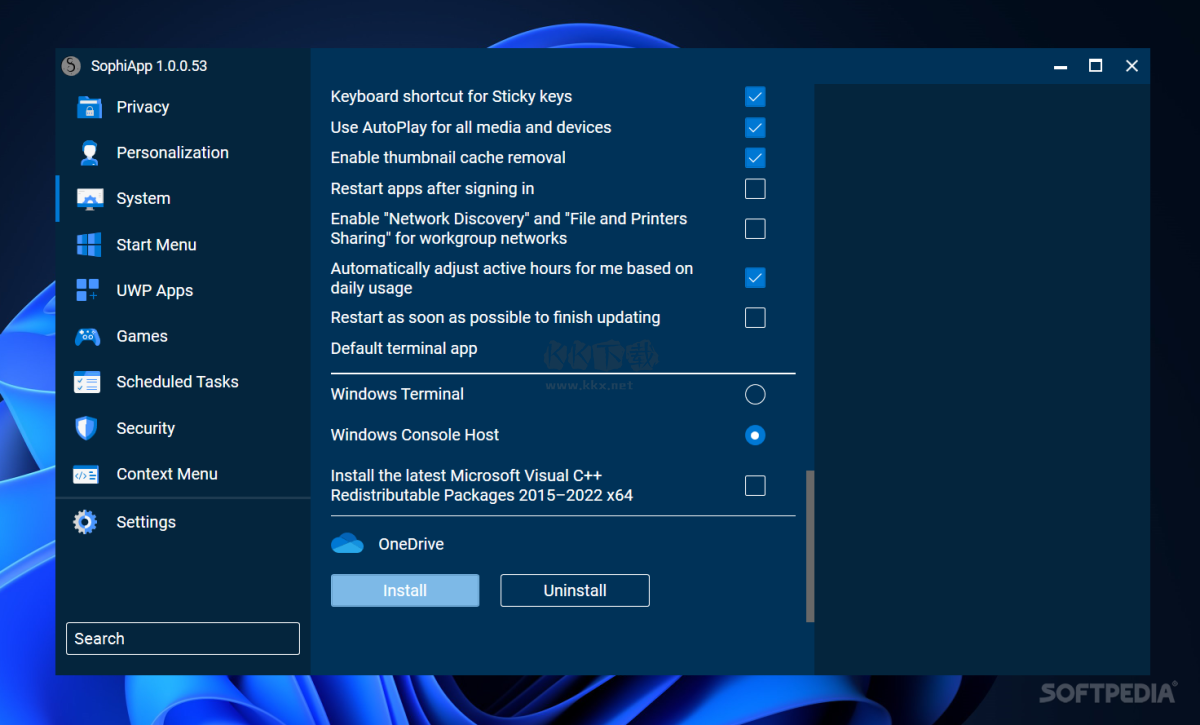Click the OneDrive Uninstall button
This screenshot has height=725, width=1200.
tap(575, 590)
